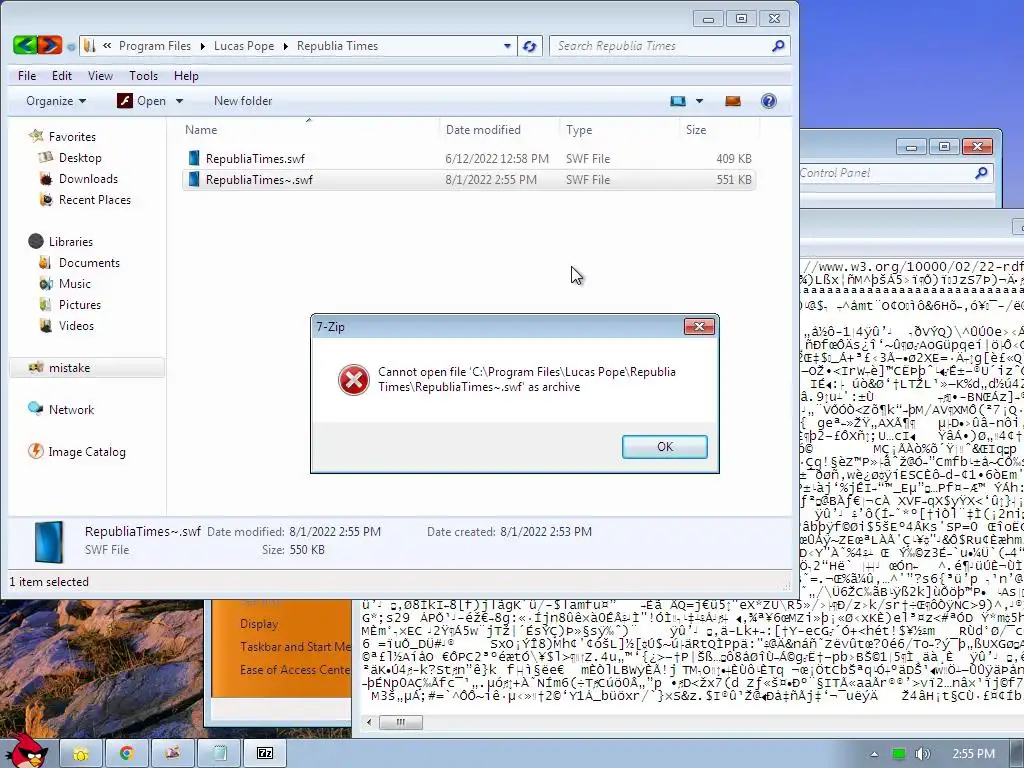Screen dimensions: 1024x768
Task: Expand the Open button dropdown arrow
Action: tap(179, 101)
